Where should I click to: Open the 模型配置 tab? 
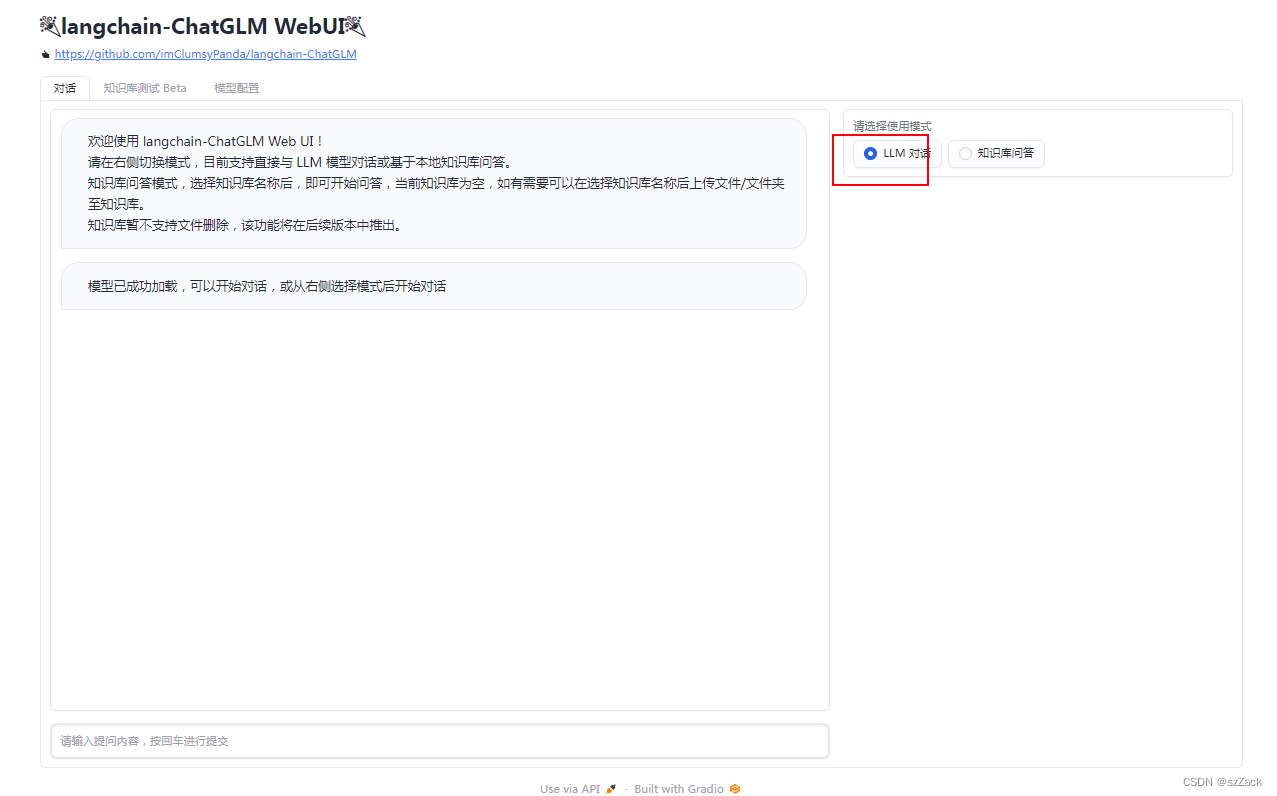point(236,88)
